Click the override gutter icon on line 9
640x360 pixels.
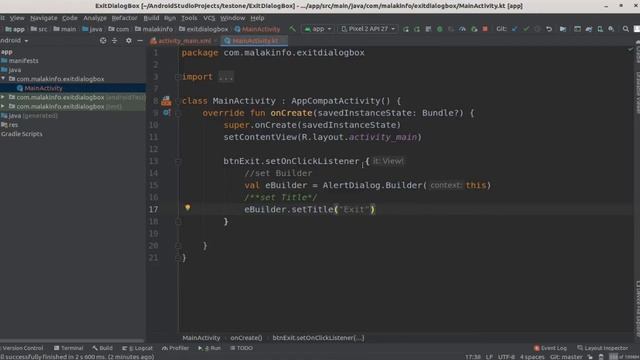[x=167, y=113]
